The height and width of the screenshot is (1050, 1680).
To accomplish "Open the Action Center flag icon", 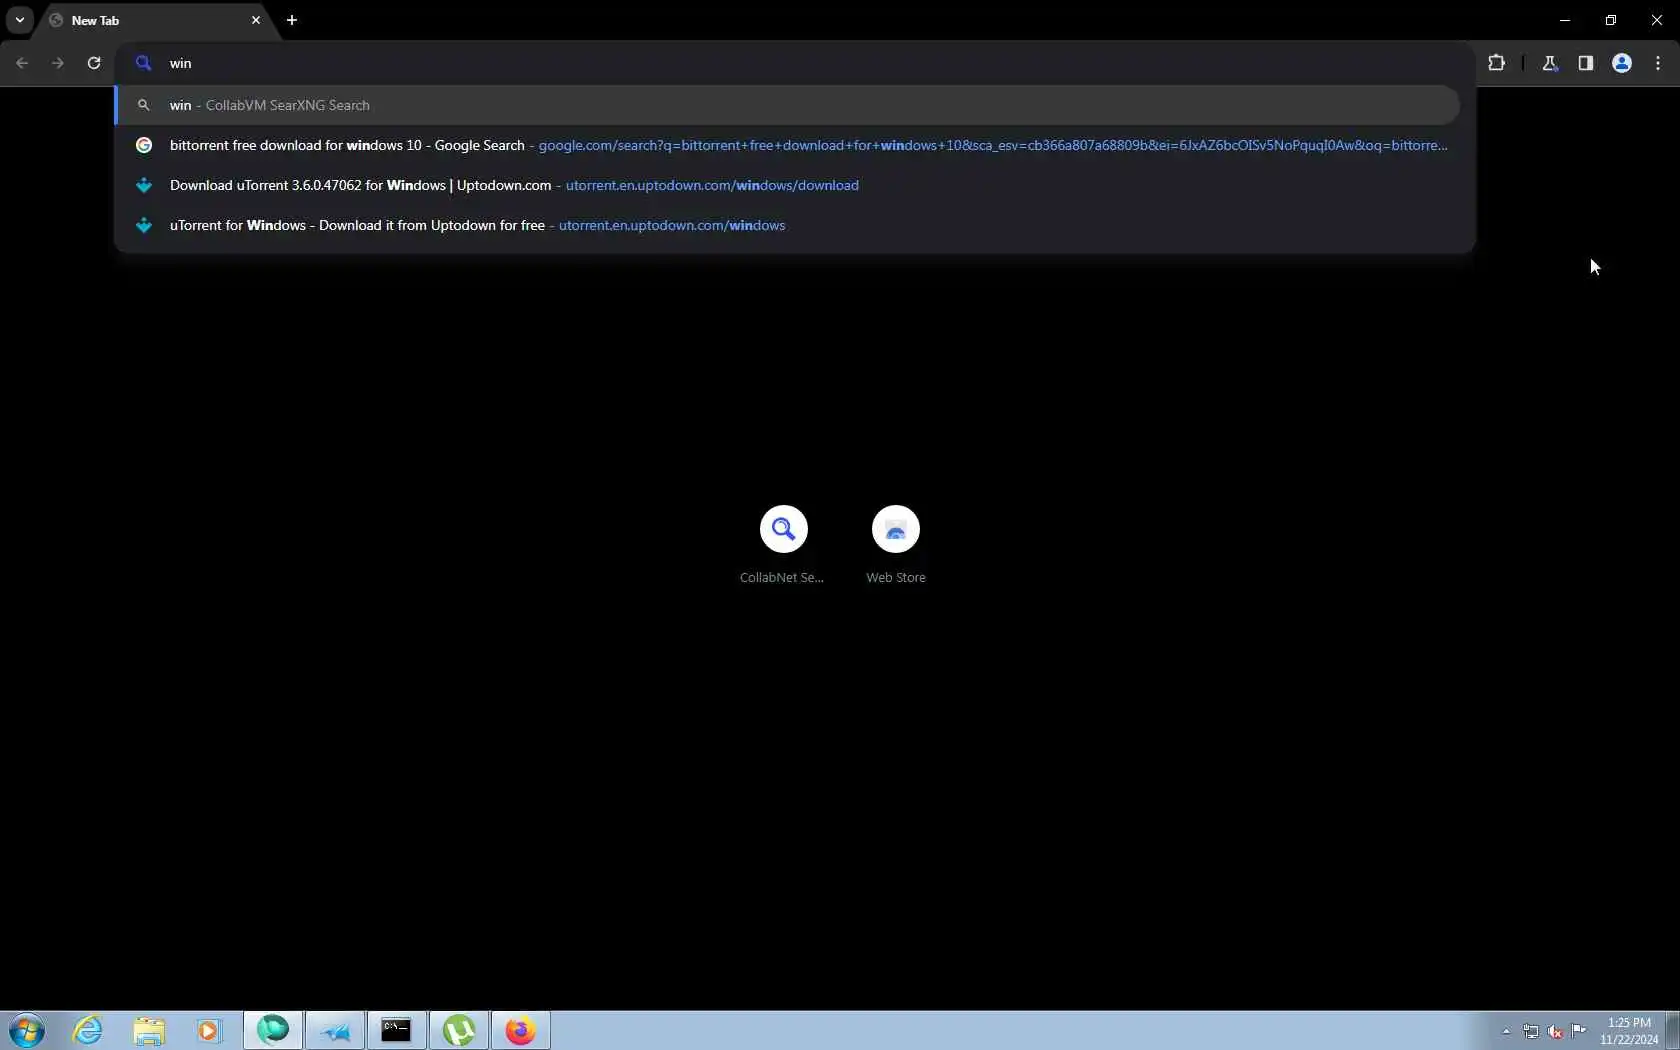I will click(1579, 1031).
